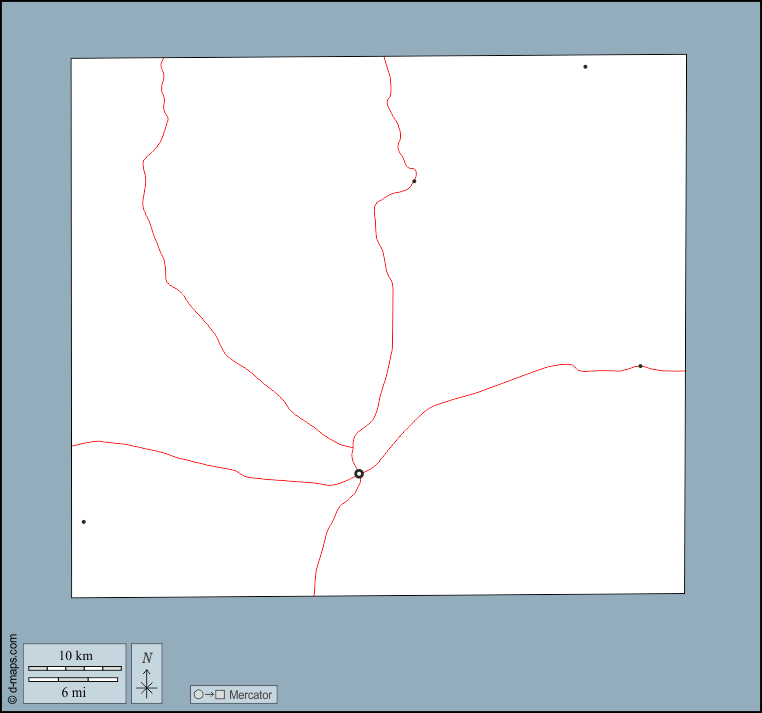762x713 pixels.
Task: Click the top end of the north-central road
Action: click(384, 58)
